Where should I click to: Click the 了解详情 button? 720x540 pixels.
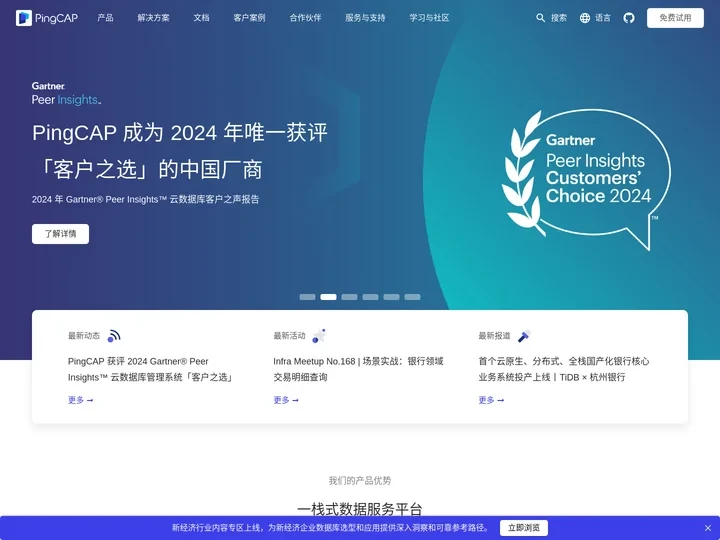60,234
